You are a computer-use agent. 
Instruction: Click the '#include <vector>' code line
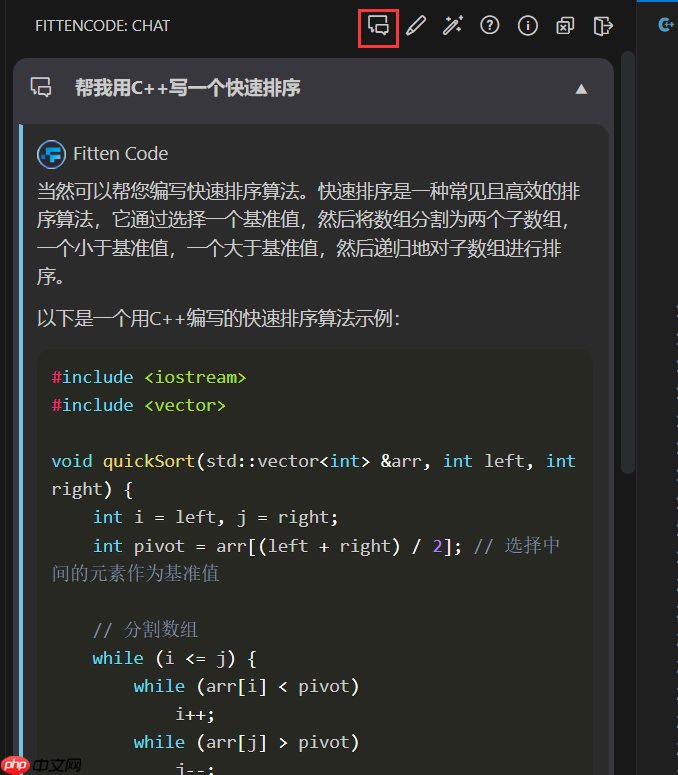tap(138, 405)
